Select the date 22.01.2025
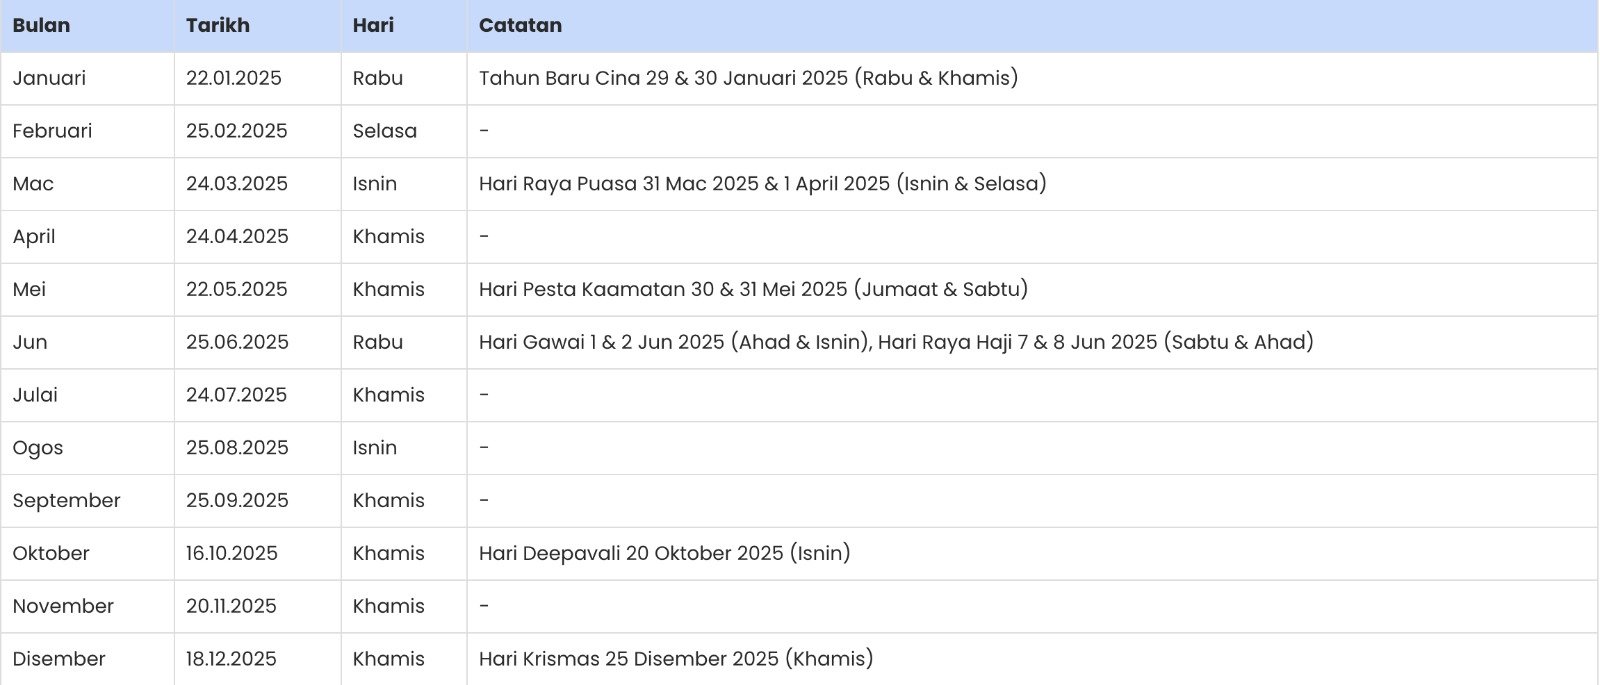This screenshot has height=685, width=1600. 234,78
